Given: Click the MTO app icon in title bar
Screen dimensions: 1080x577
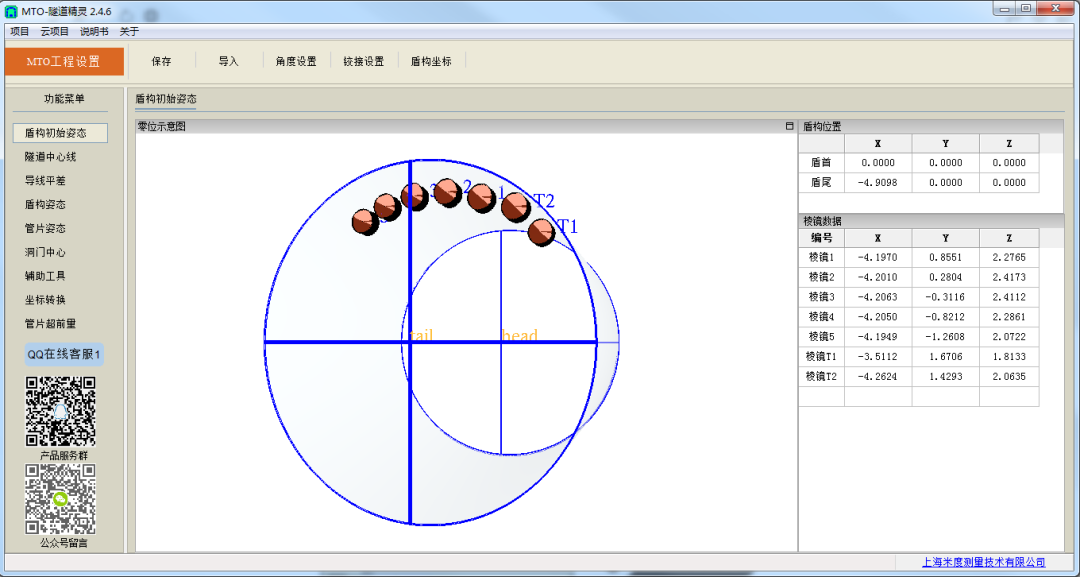Looking at the screenshot, I should coord(11,10).
